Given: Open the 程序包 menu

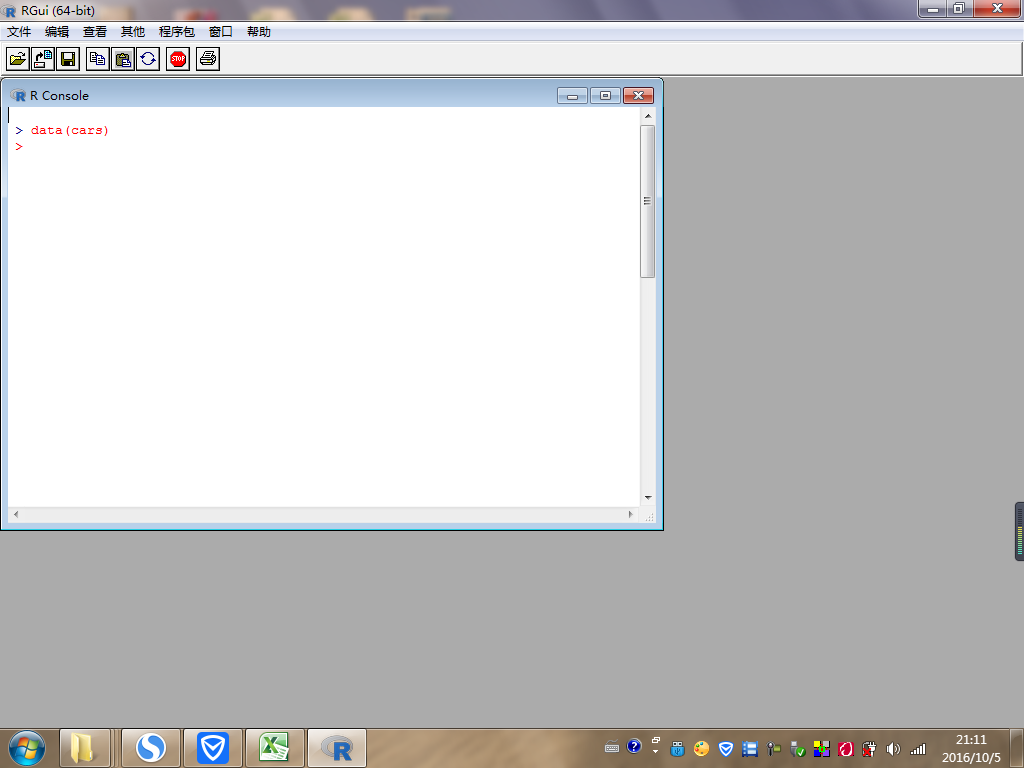Looking at the screenshot, I should tap(176, 31).
